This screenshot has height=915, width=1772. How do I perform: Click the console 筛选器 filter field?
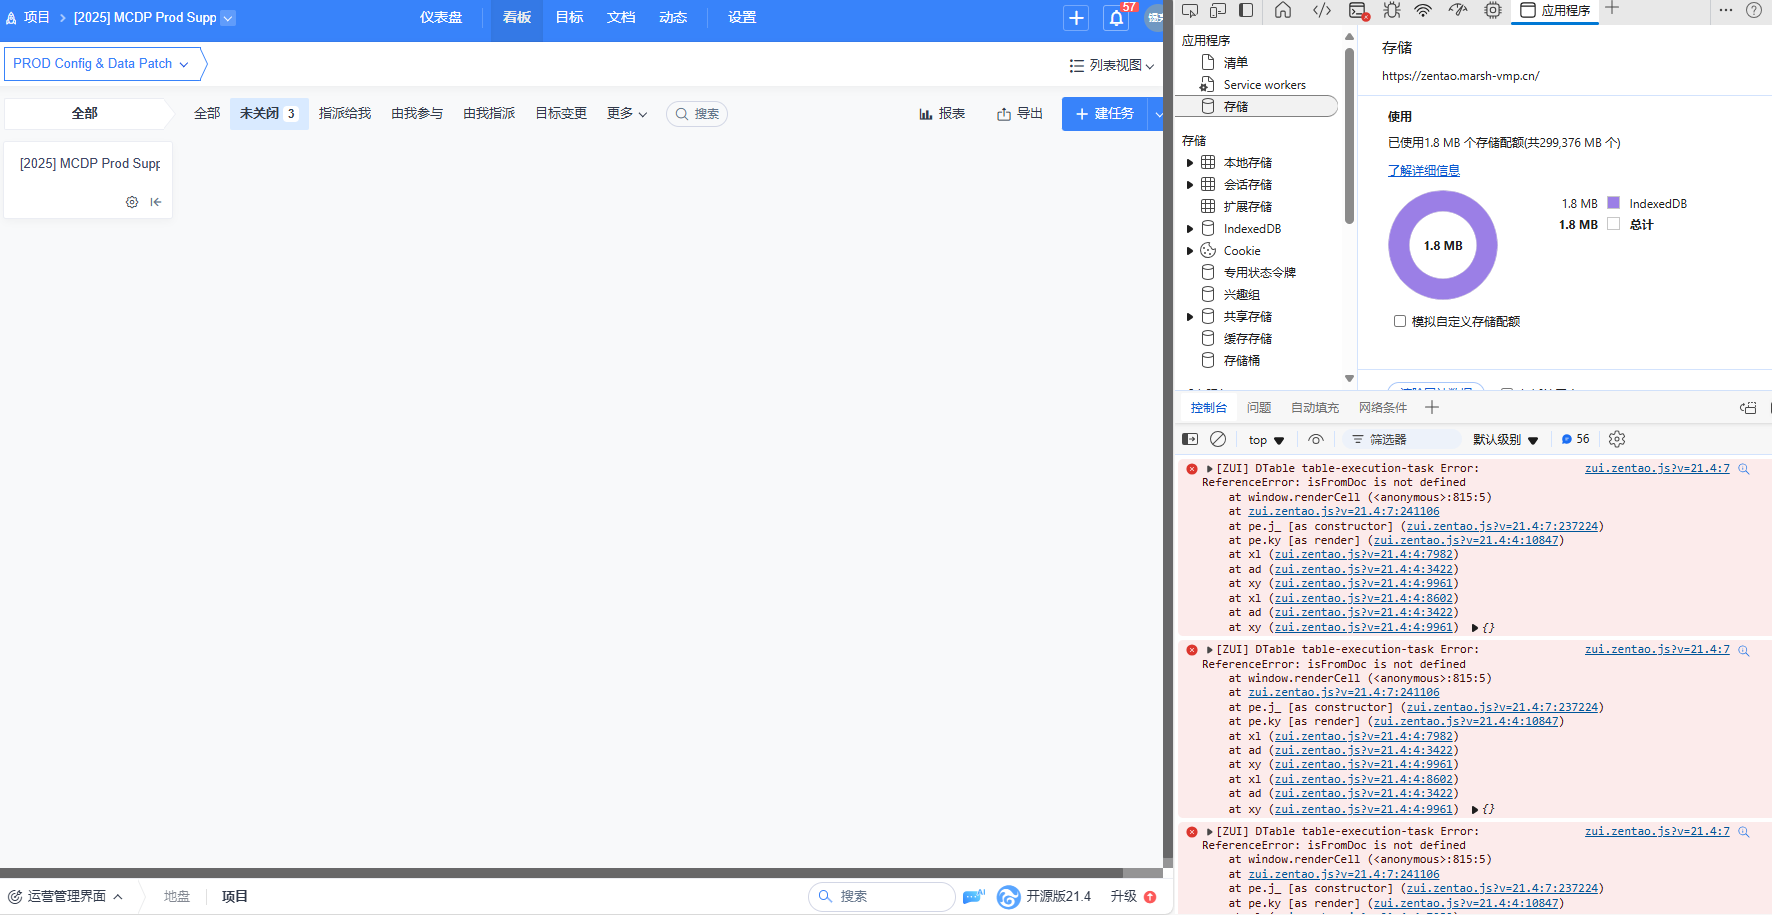1402,439
